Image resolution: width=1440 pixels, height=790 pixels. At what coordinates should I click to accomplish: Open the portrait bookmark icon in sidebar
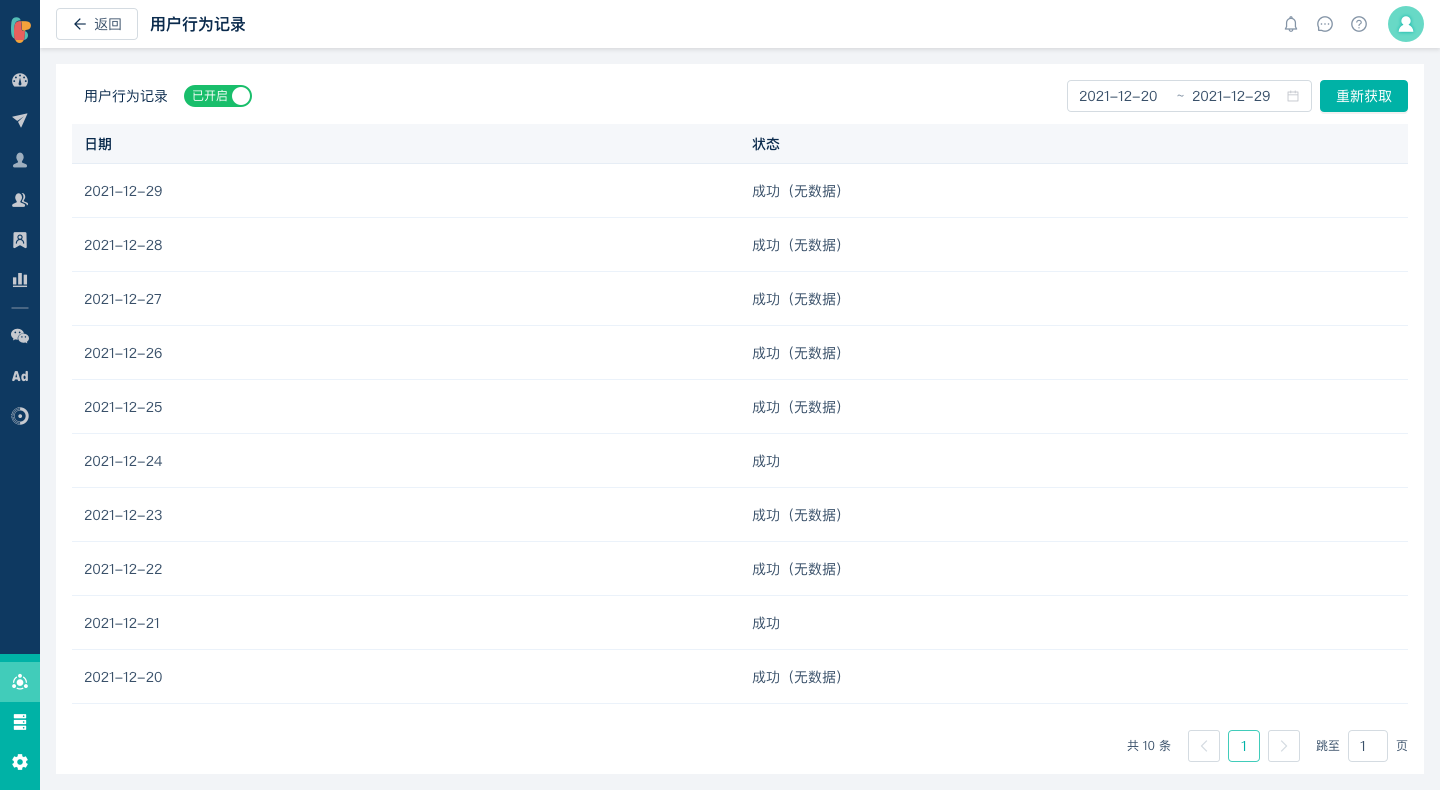20,240
